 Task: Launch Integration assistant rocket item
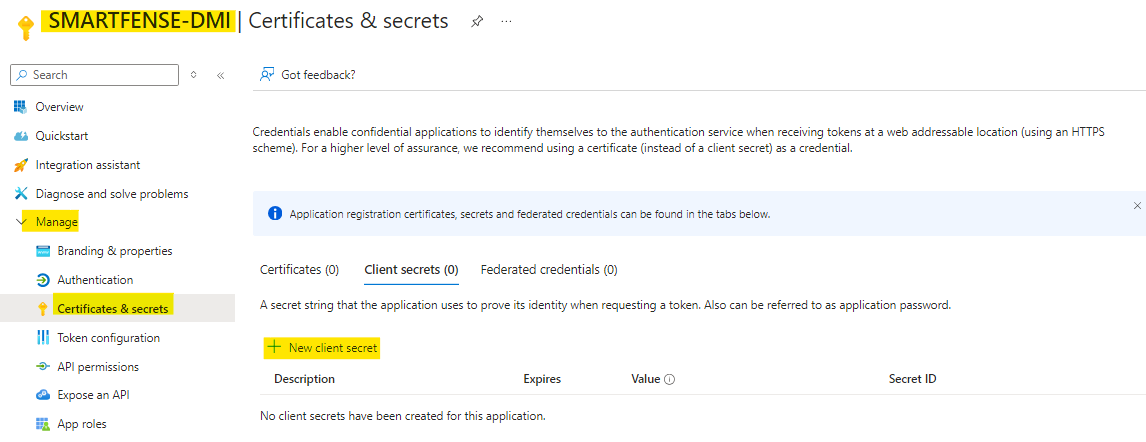20,166
